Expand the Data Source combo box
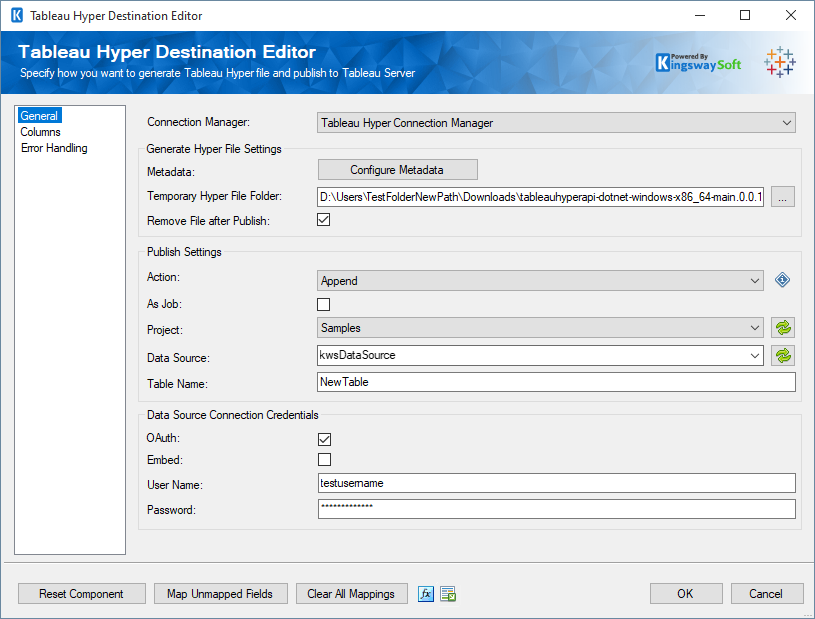 click(x=755, y=355)
